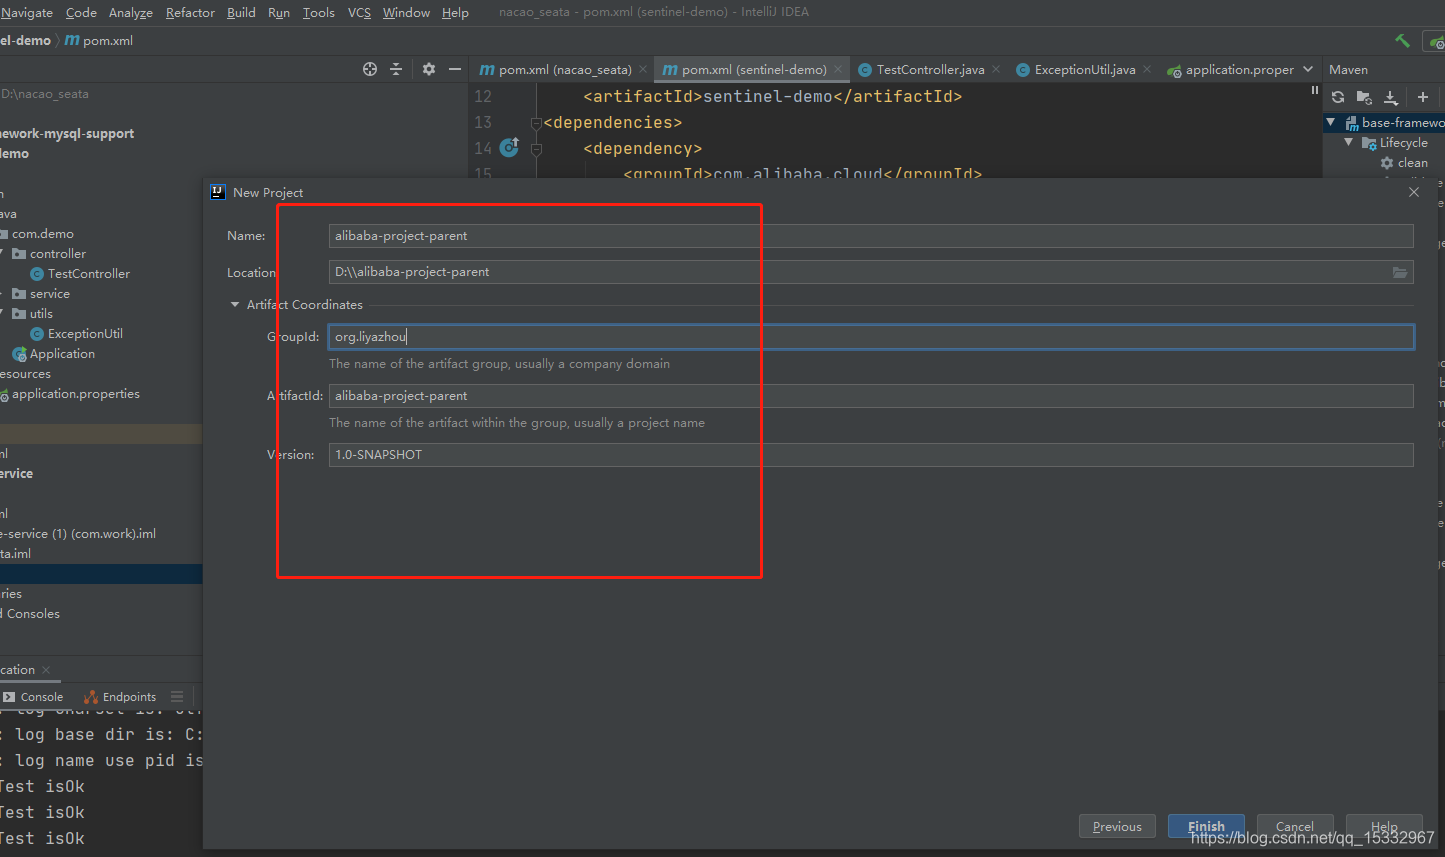Click the Previous button
This screenshot has height=857, width=1445.
1117,827
